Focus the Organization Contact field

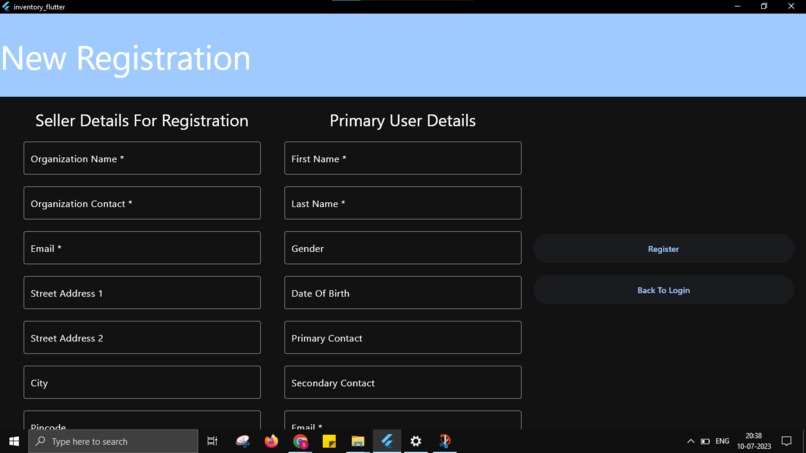[142, 203]
